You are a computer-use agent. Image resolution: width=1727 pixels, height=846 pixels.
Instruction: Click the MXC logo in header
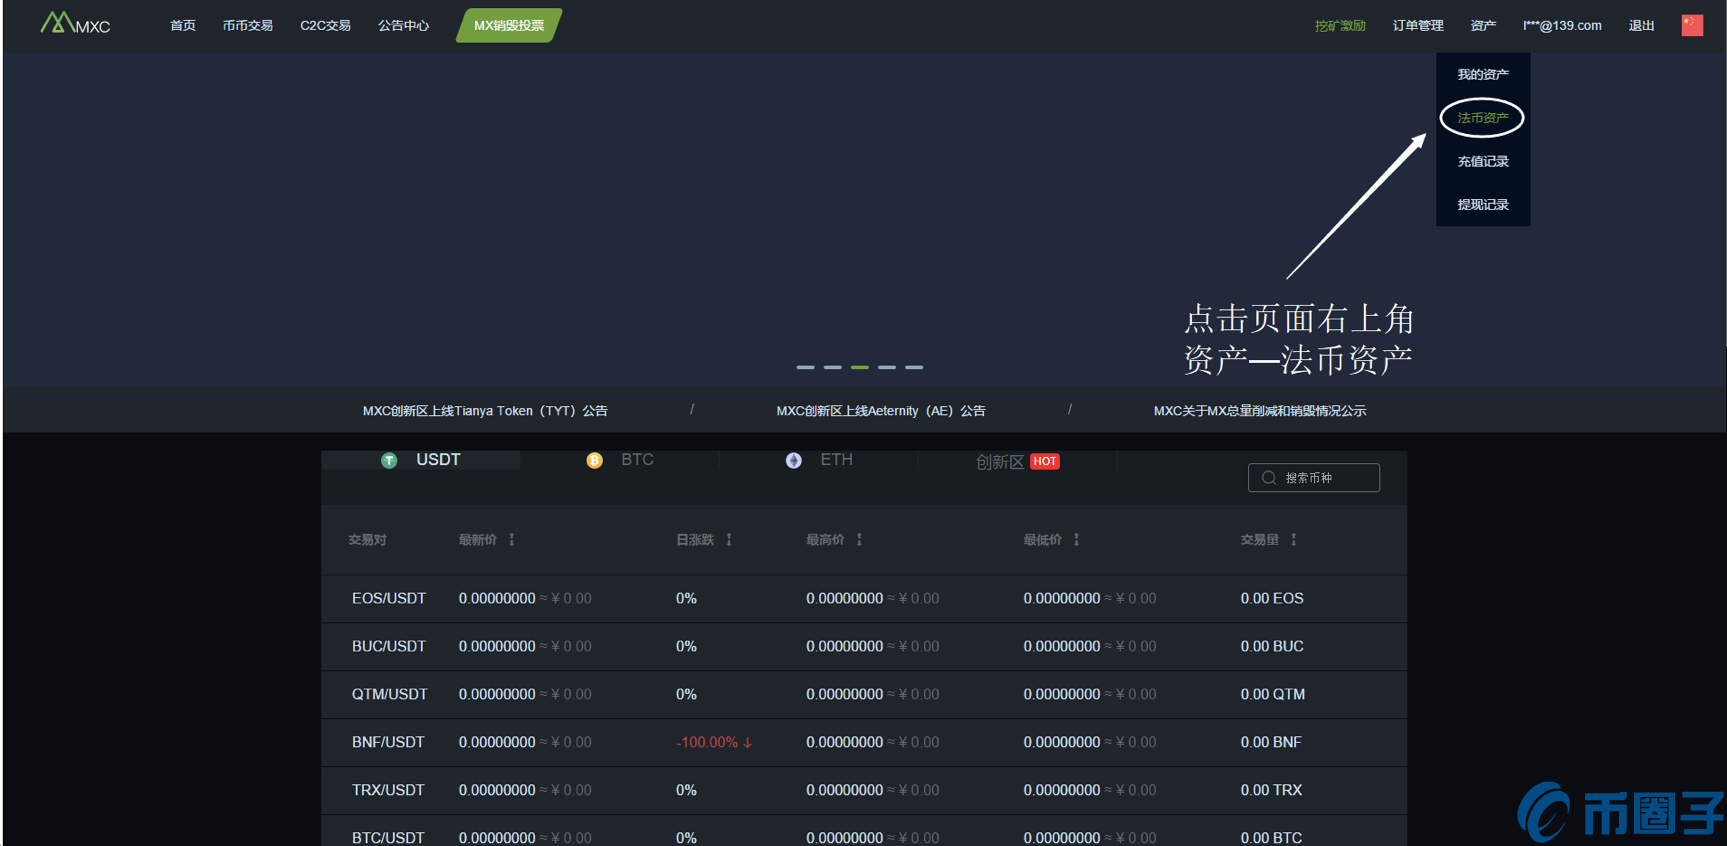point(75,24)
